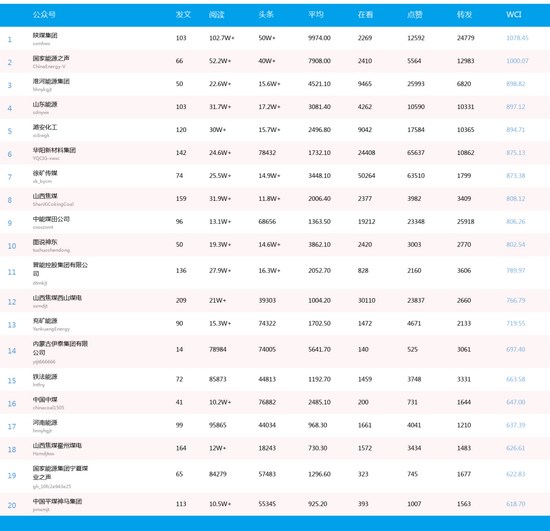The height and width of the screenshot is (531, 550).
Task: Click the 在看 column header
Action: (365, 14)
